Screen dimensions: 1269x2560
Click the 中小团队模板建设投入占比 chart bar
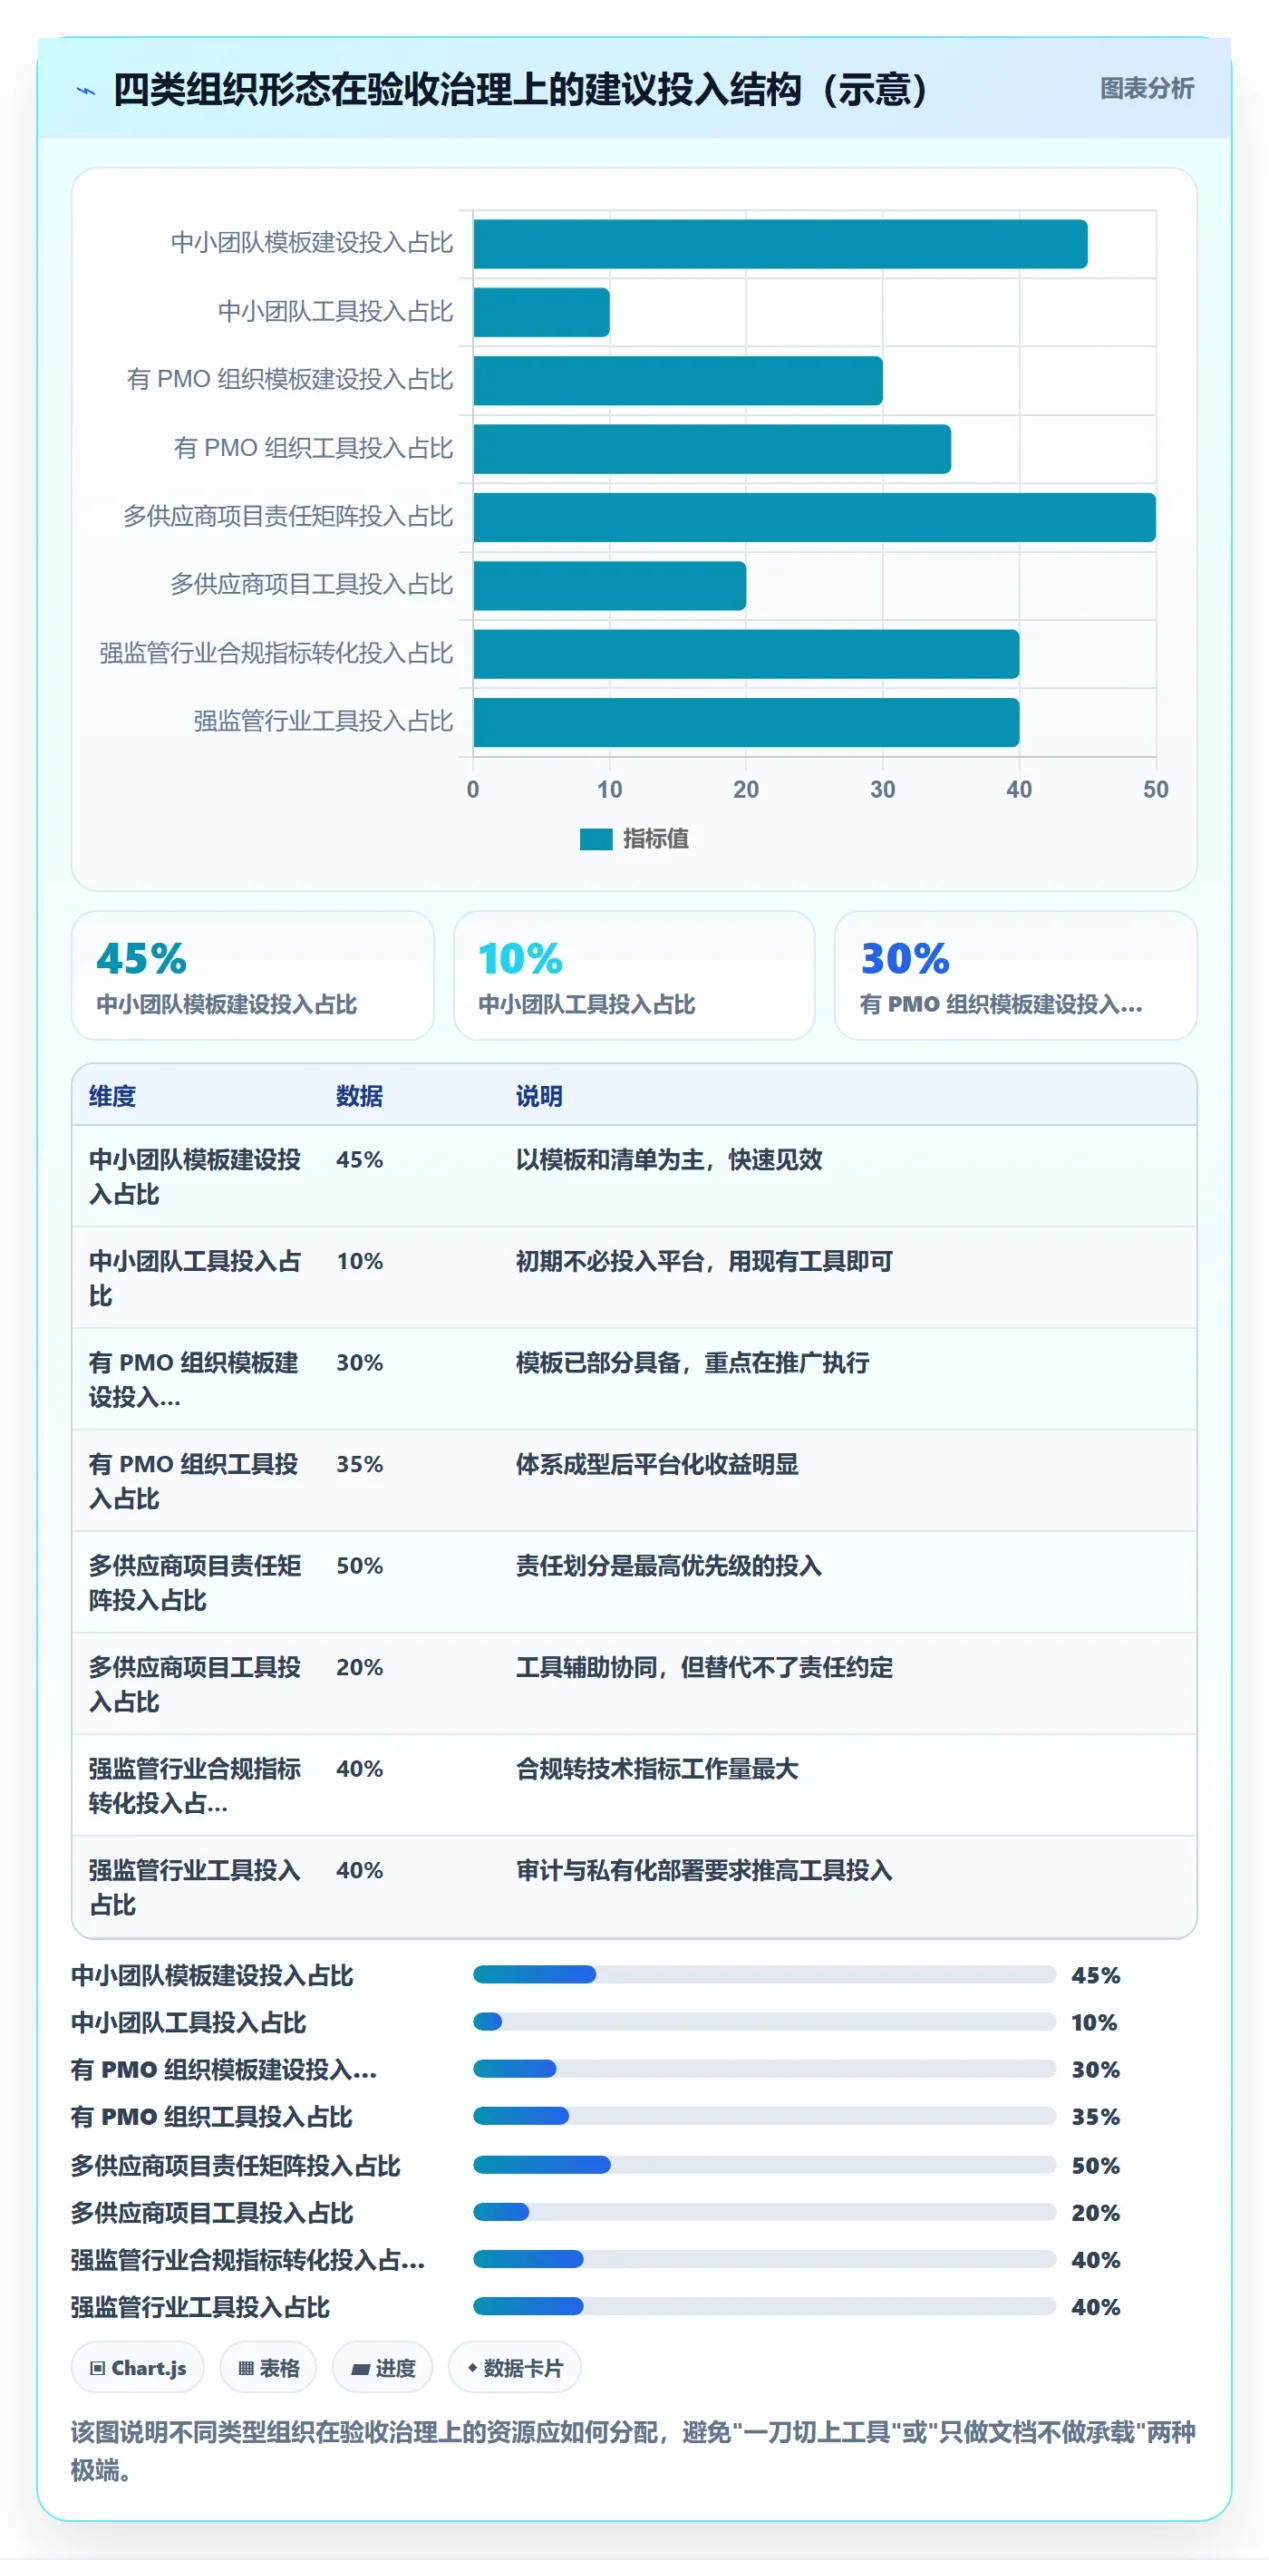(x=780, y=244)
